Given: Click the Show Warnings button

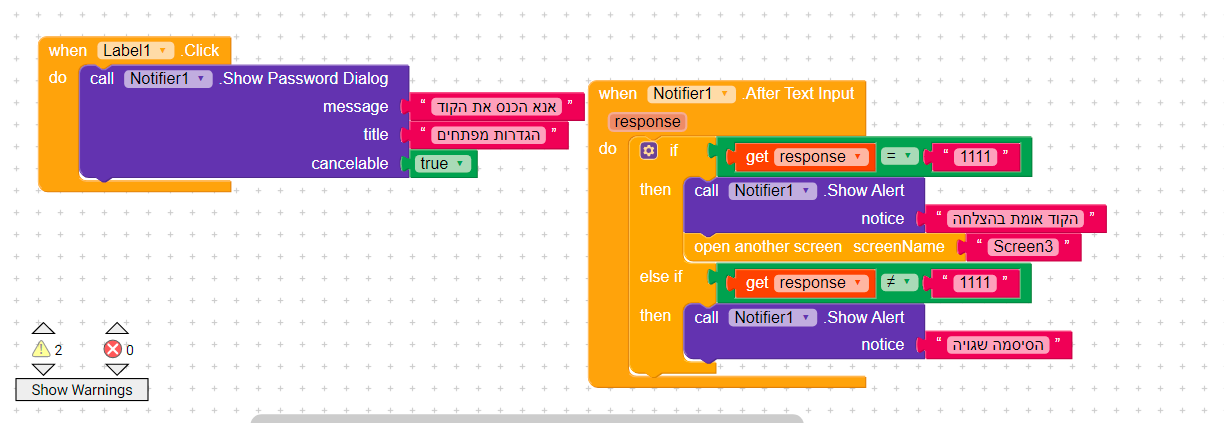Looking at the screenshot, I should click(82, 390).
